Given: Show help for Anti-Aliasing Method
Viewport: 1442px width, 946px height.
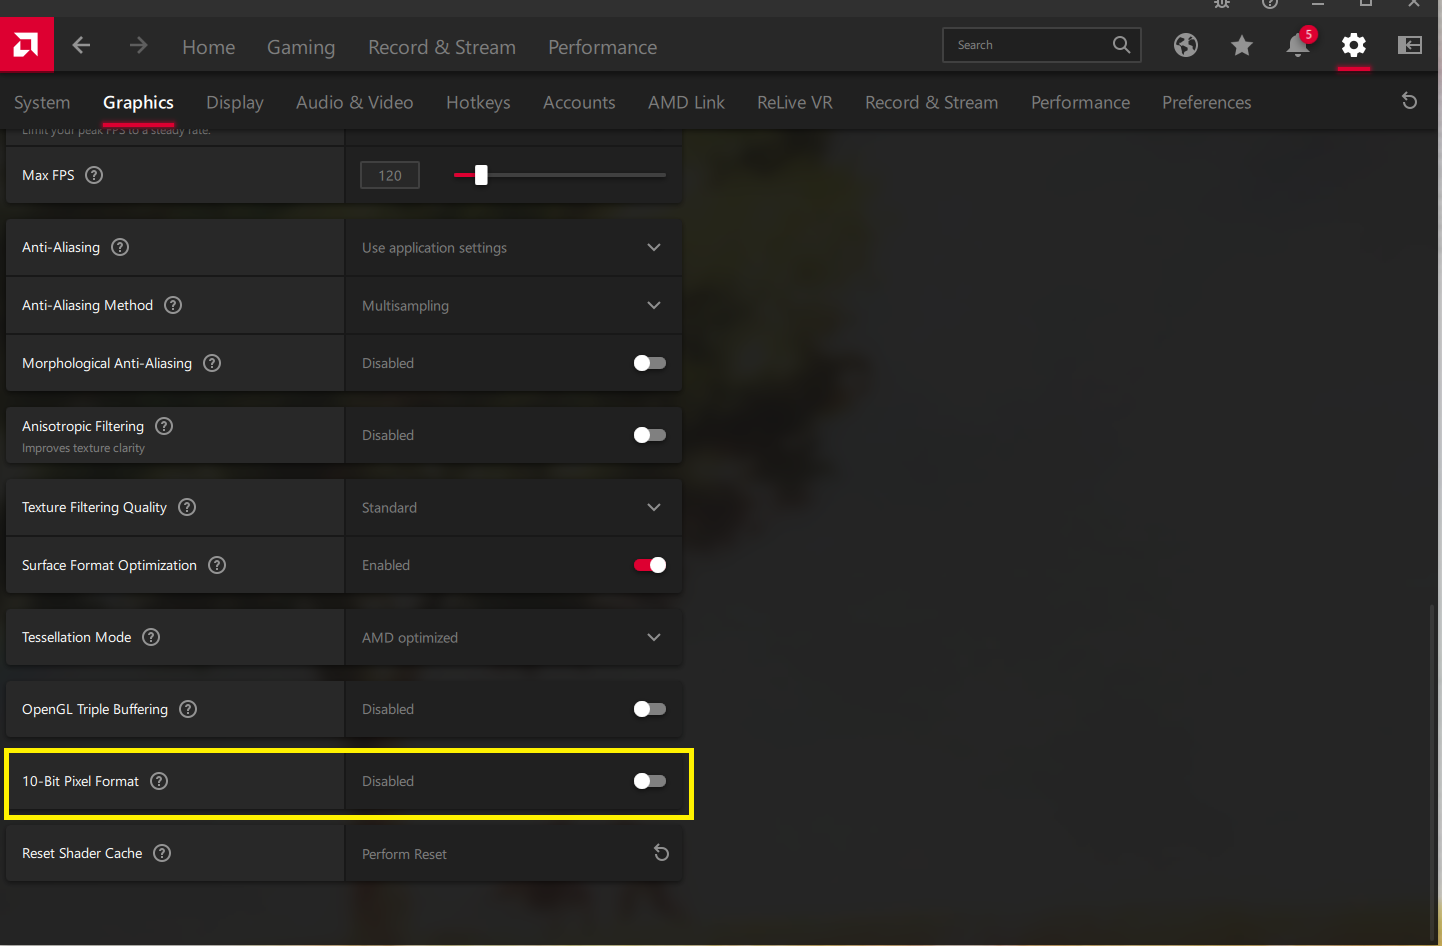Looking at the screenshot, I should click(x=173, y=305).
